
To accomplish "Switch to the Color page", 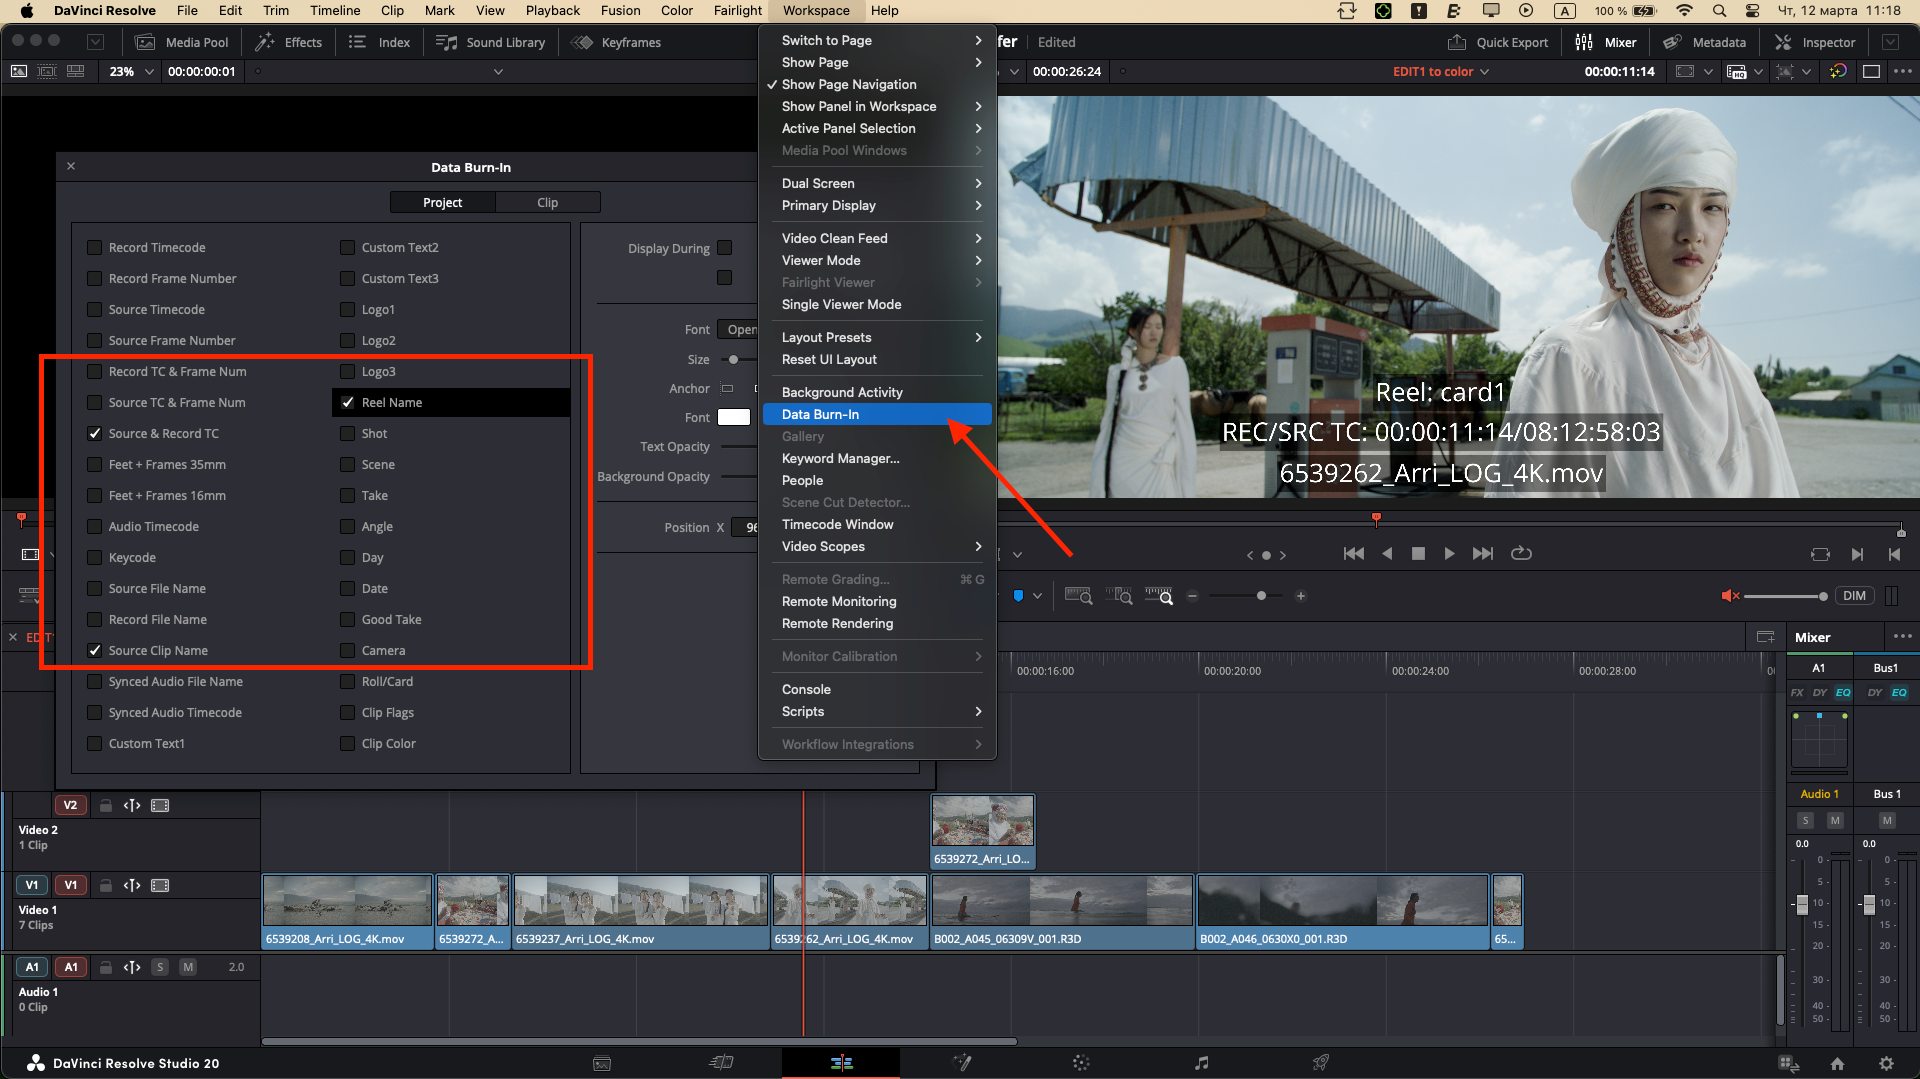I will click(1081, 1062).
